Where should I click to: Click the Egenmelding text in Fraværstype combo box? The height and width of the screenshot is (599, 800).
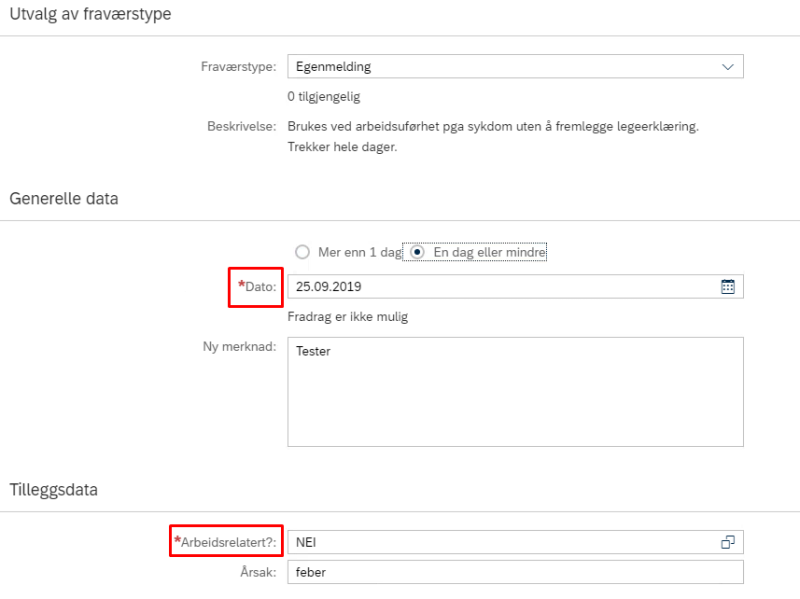click(333, 67)
